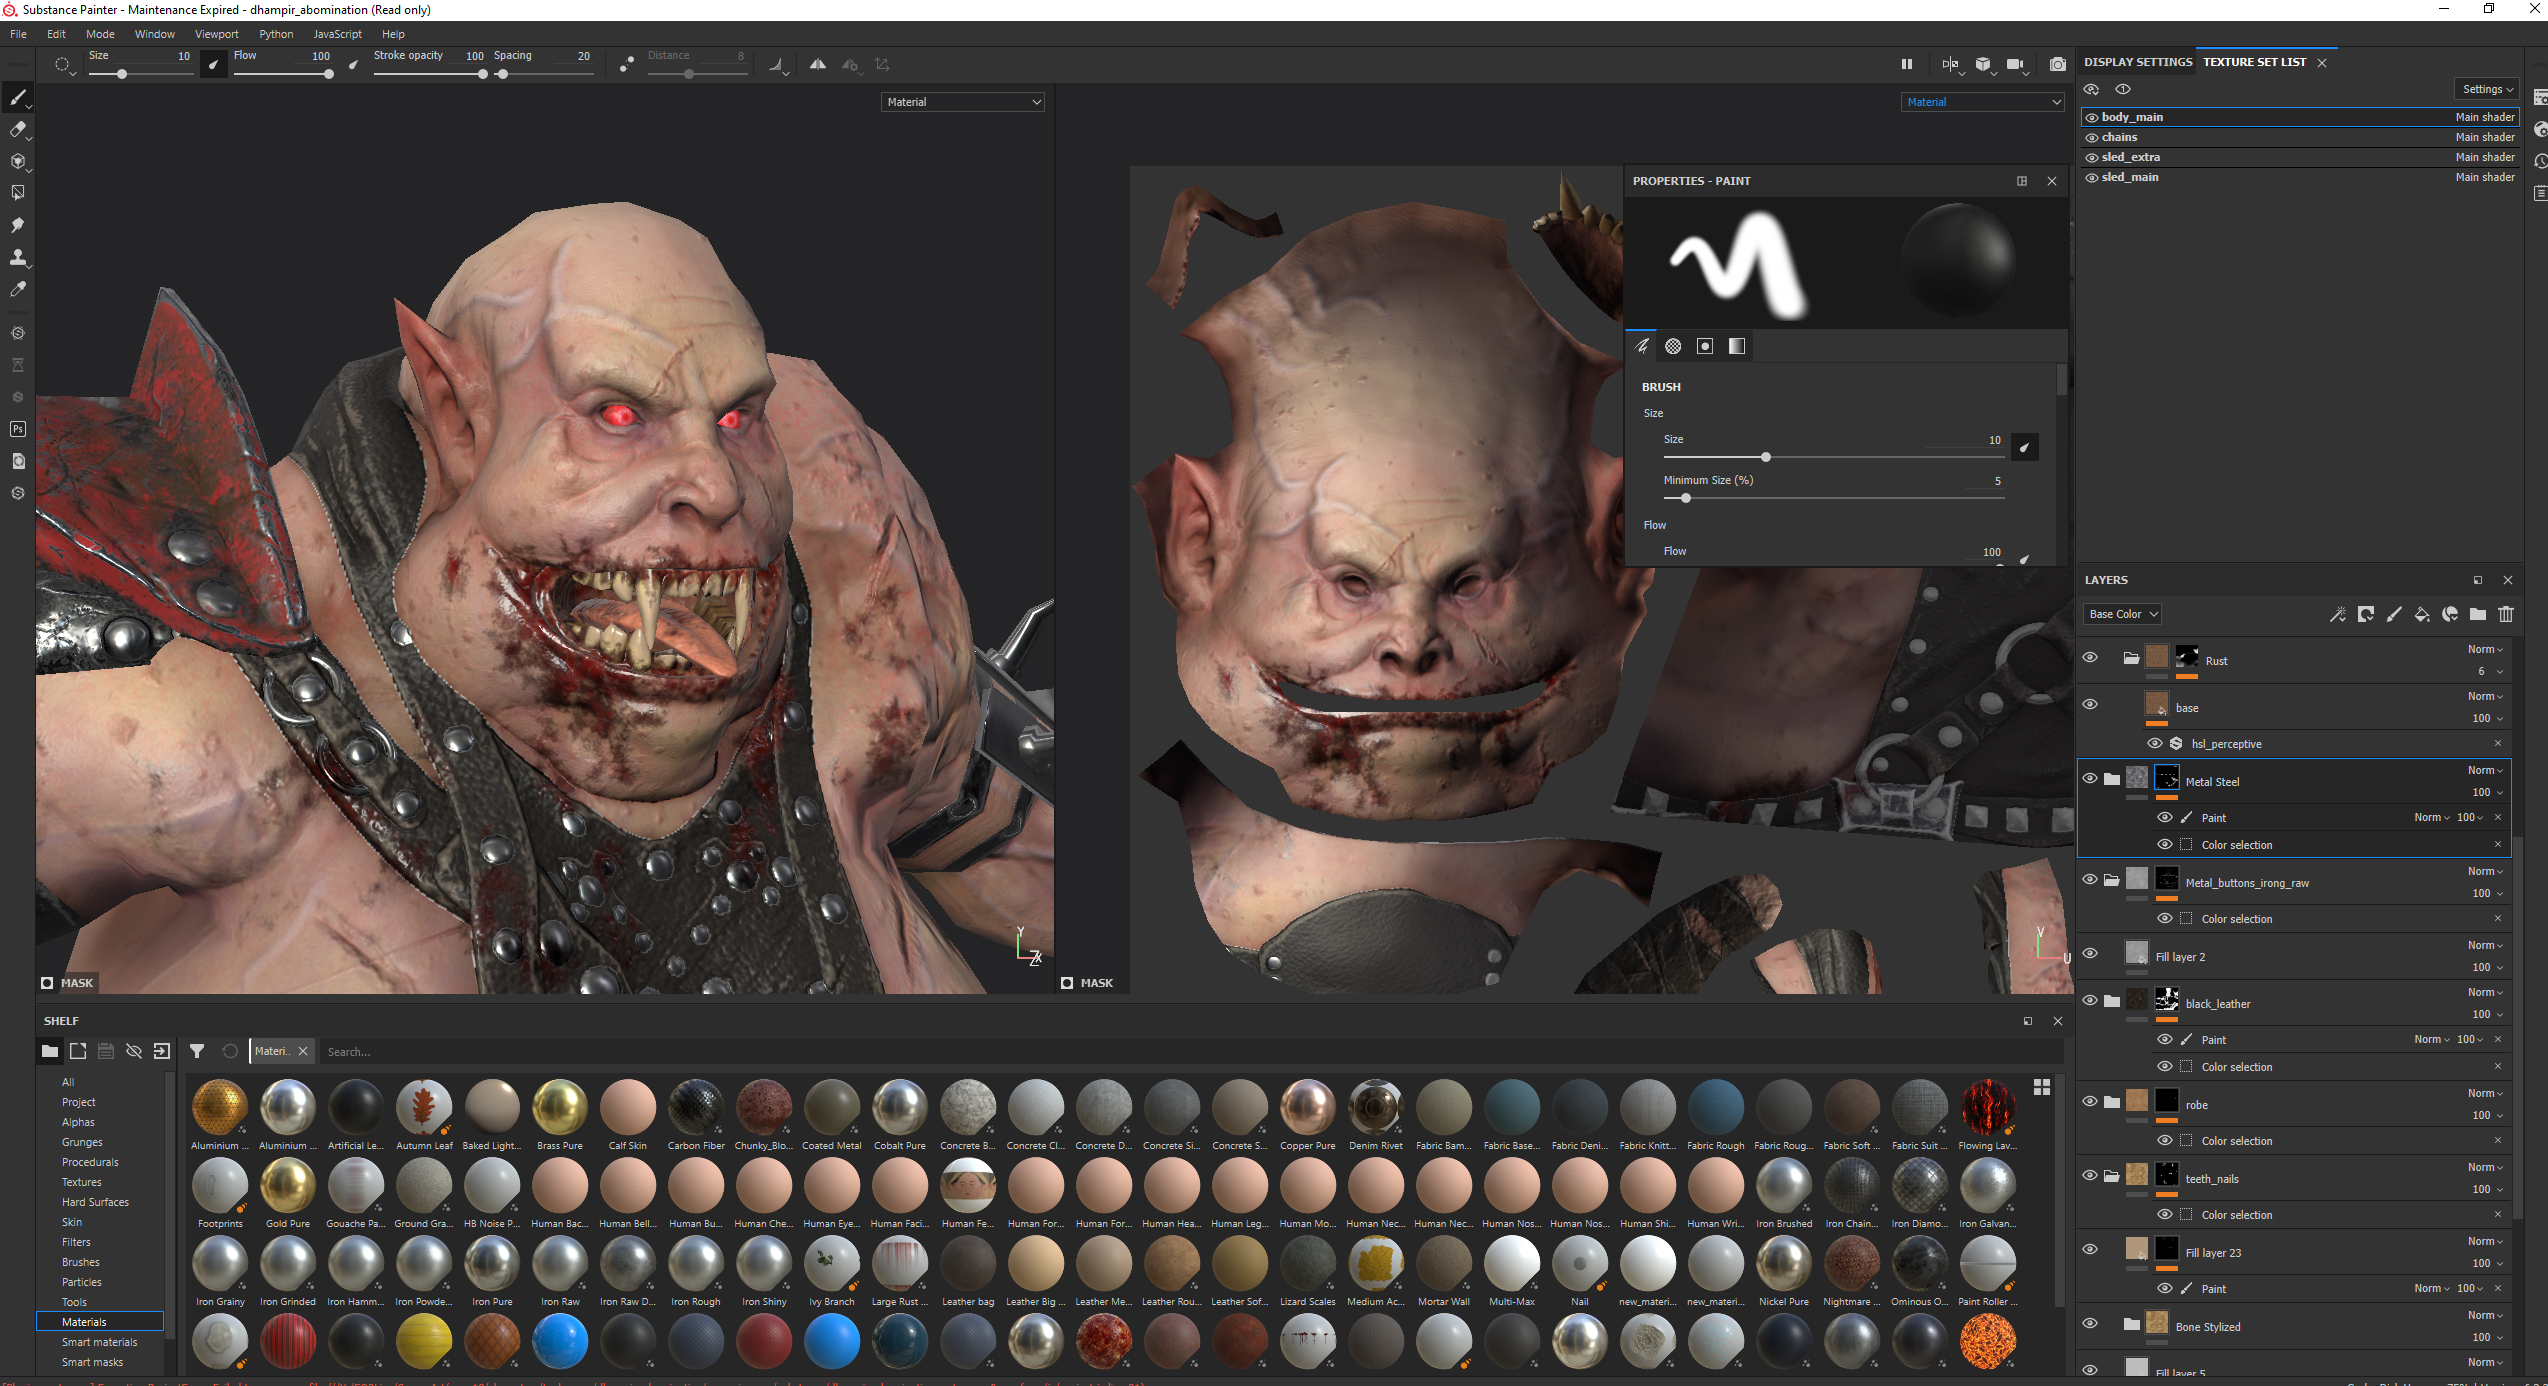Select the Smudge tool
The height and width of the screenshot is (1386, 2548).
18,225
